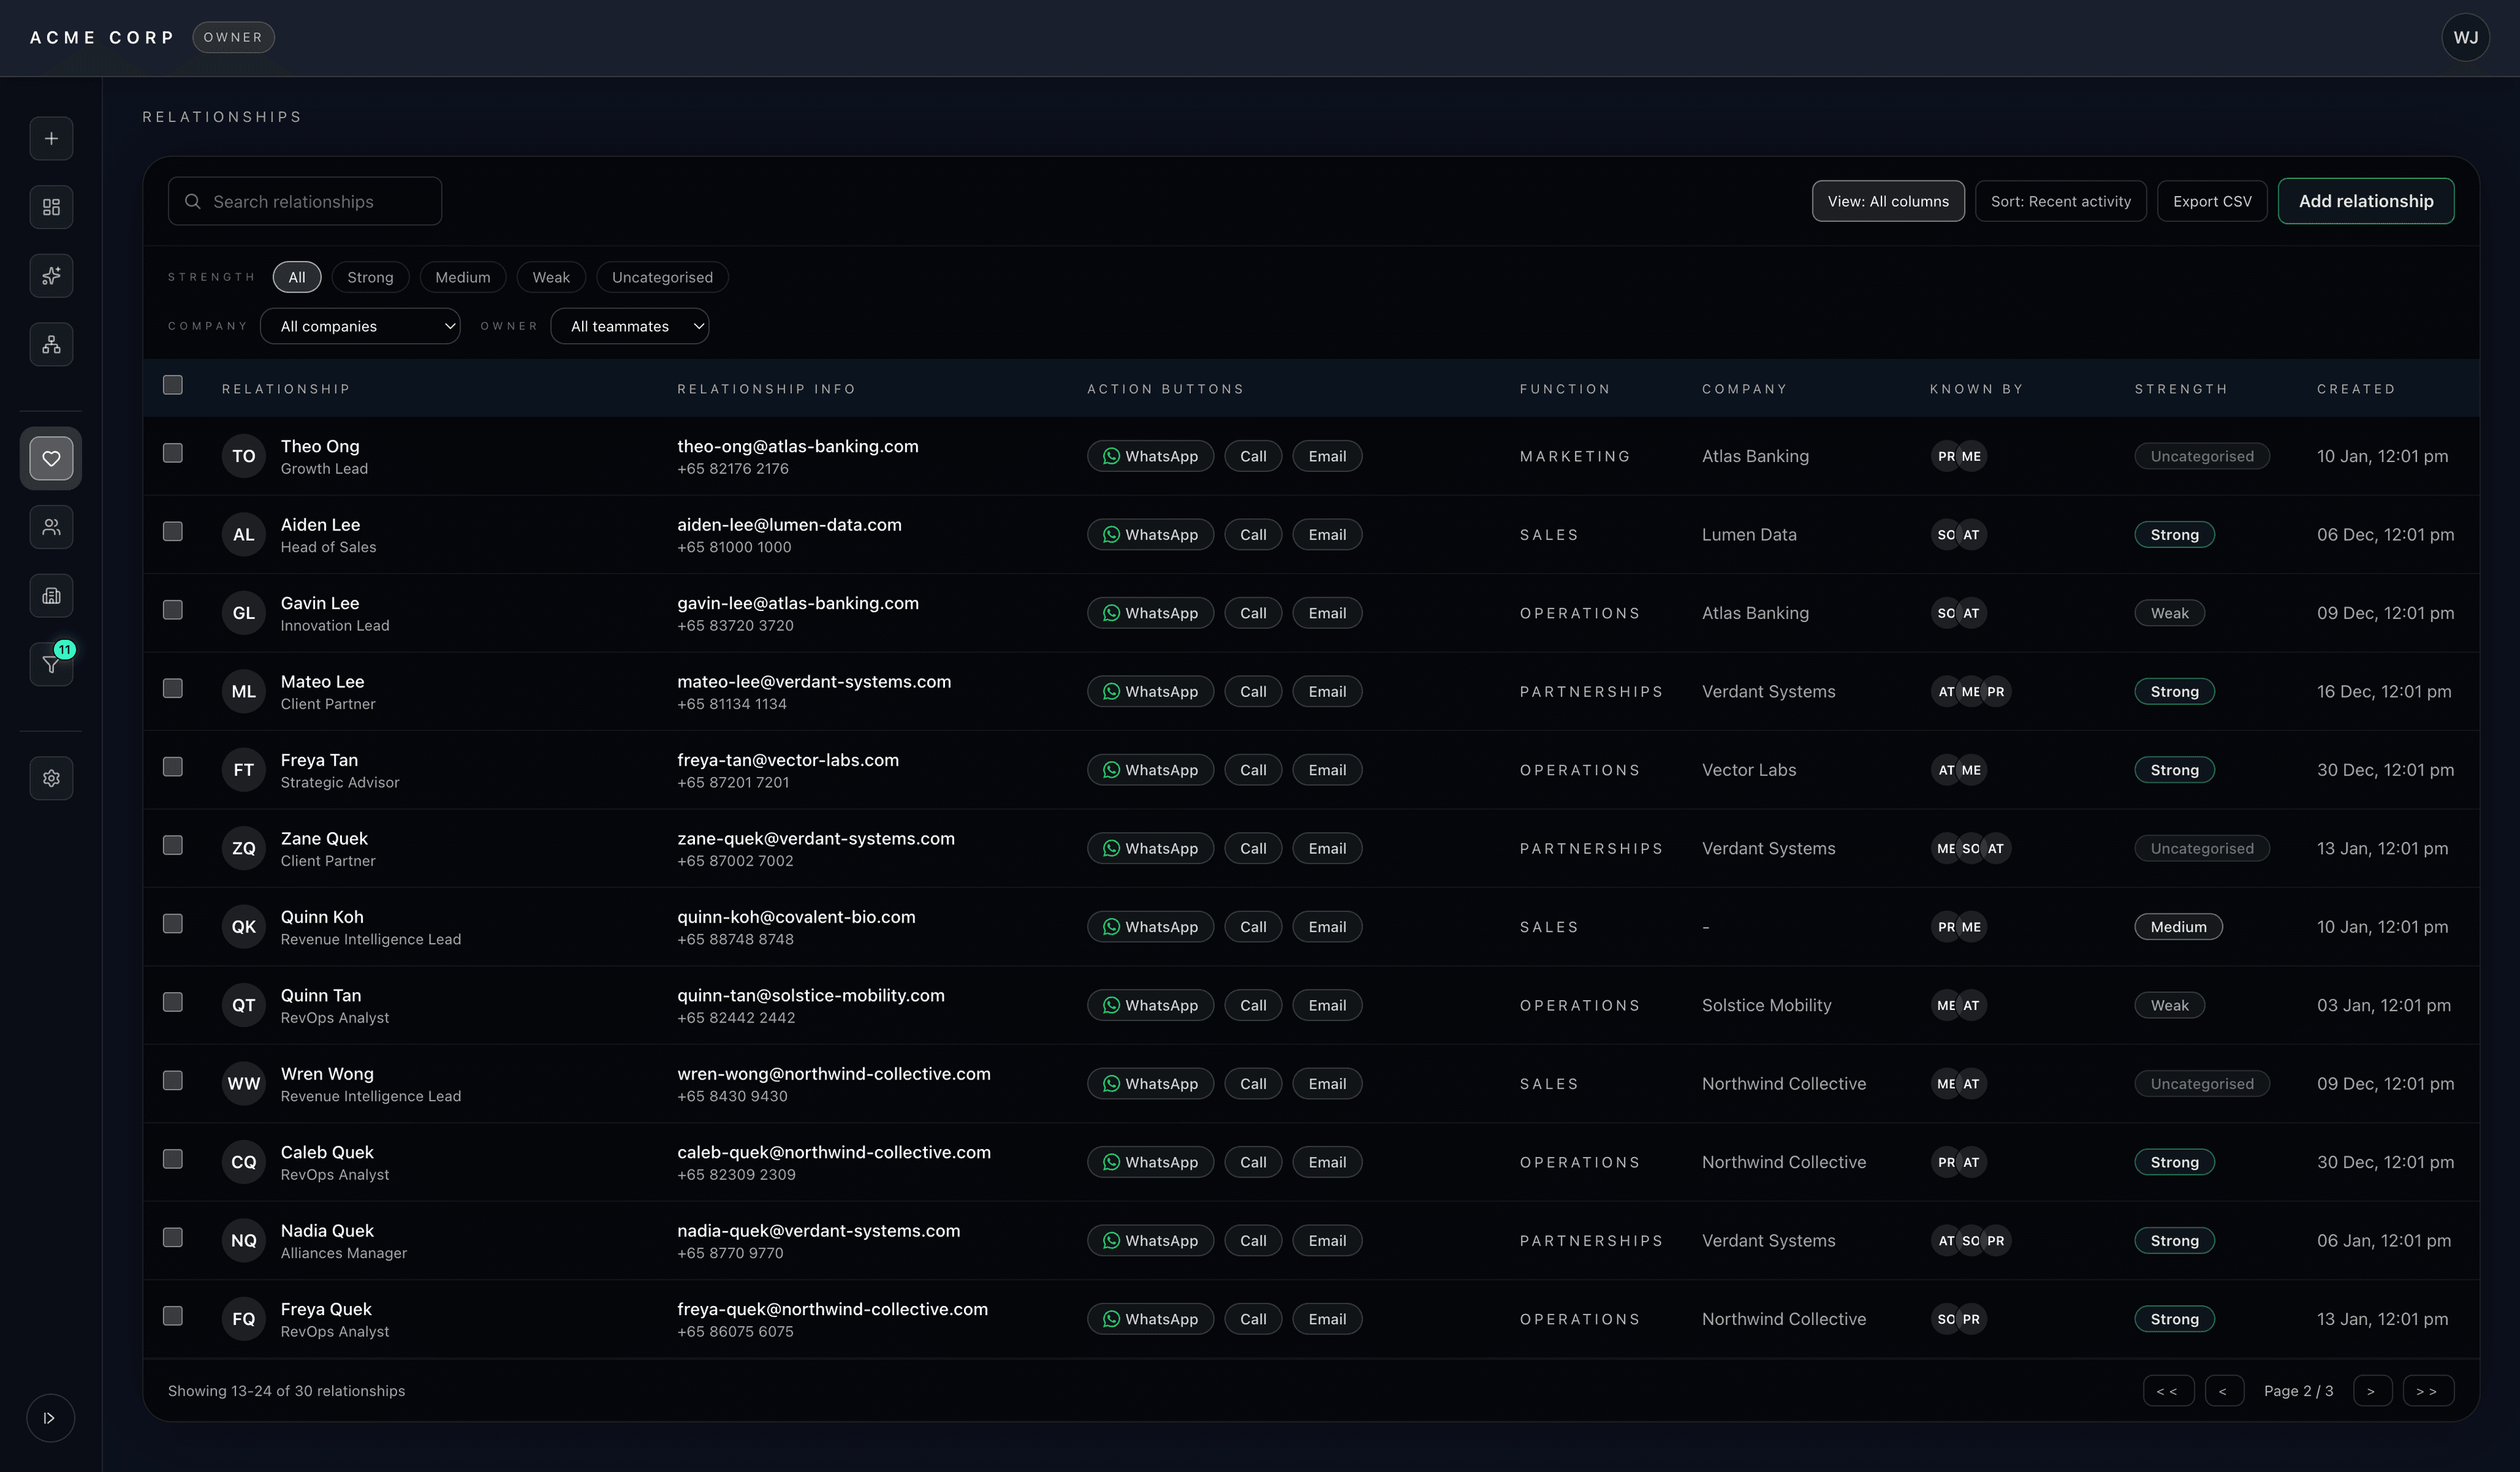Check the checkbox on Theo Ong's row
The height and width of the screenshot is (1472, 2520).
172,453
